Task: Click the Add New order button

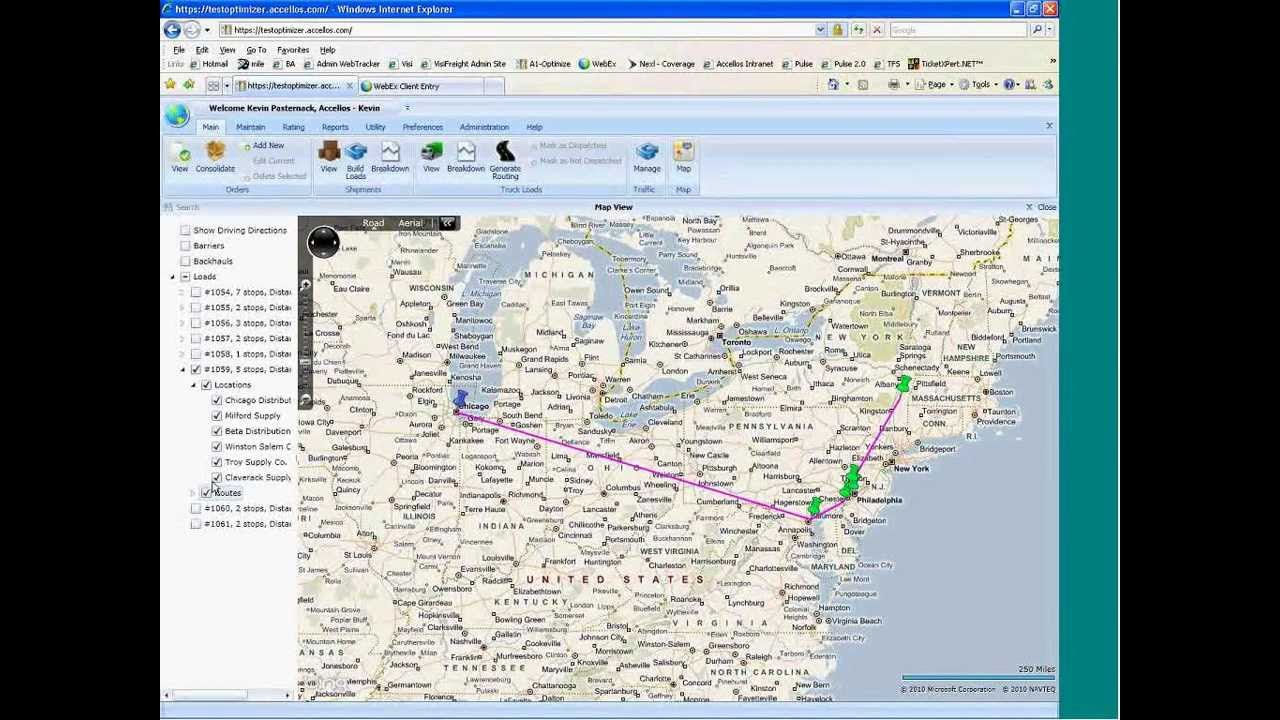Action: pos(264,146)
